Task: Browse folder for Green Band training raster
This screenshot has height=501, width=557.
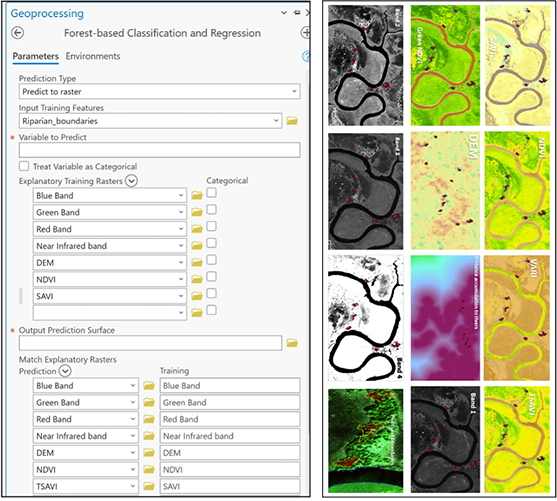Action: pyautogui.click(x=197, y=212)
